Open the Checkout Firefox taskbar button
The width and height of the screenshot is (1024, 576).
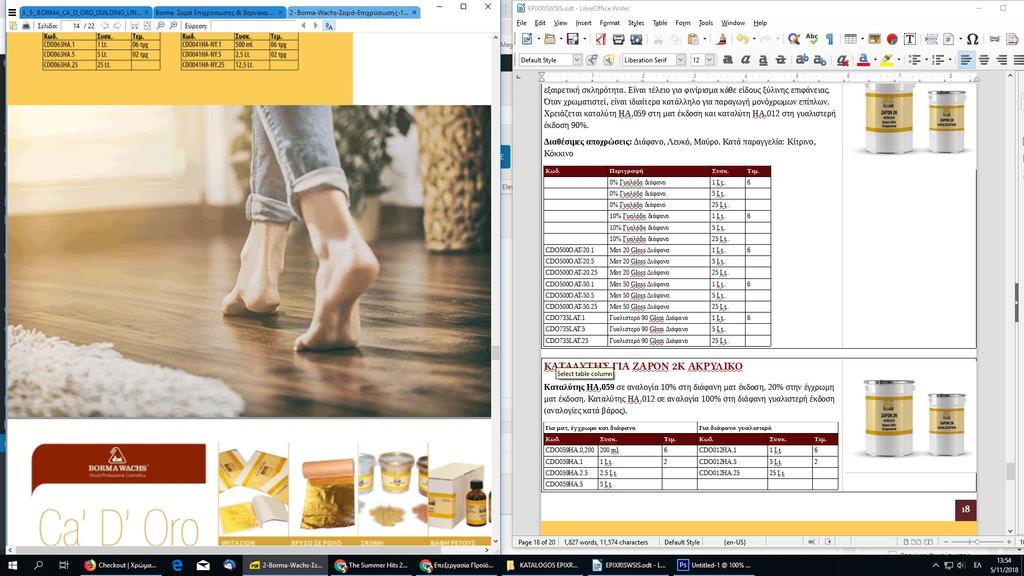121,565
